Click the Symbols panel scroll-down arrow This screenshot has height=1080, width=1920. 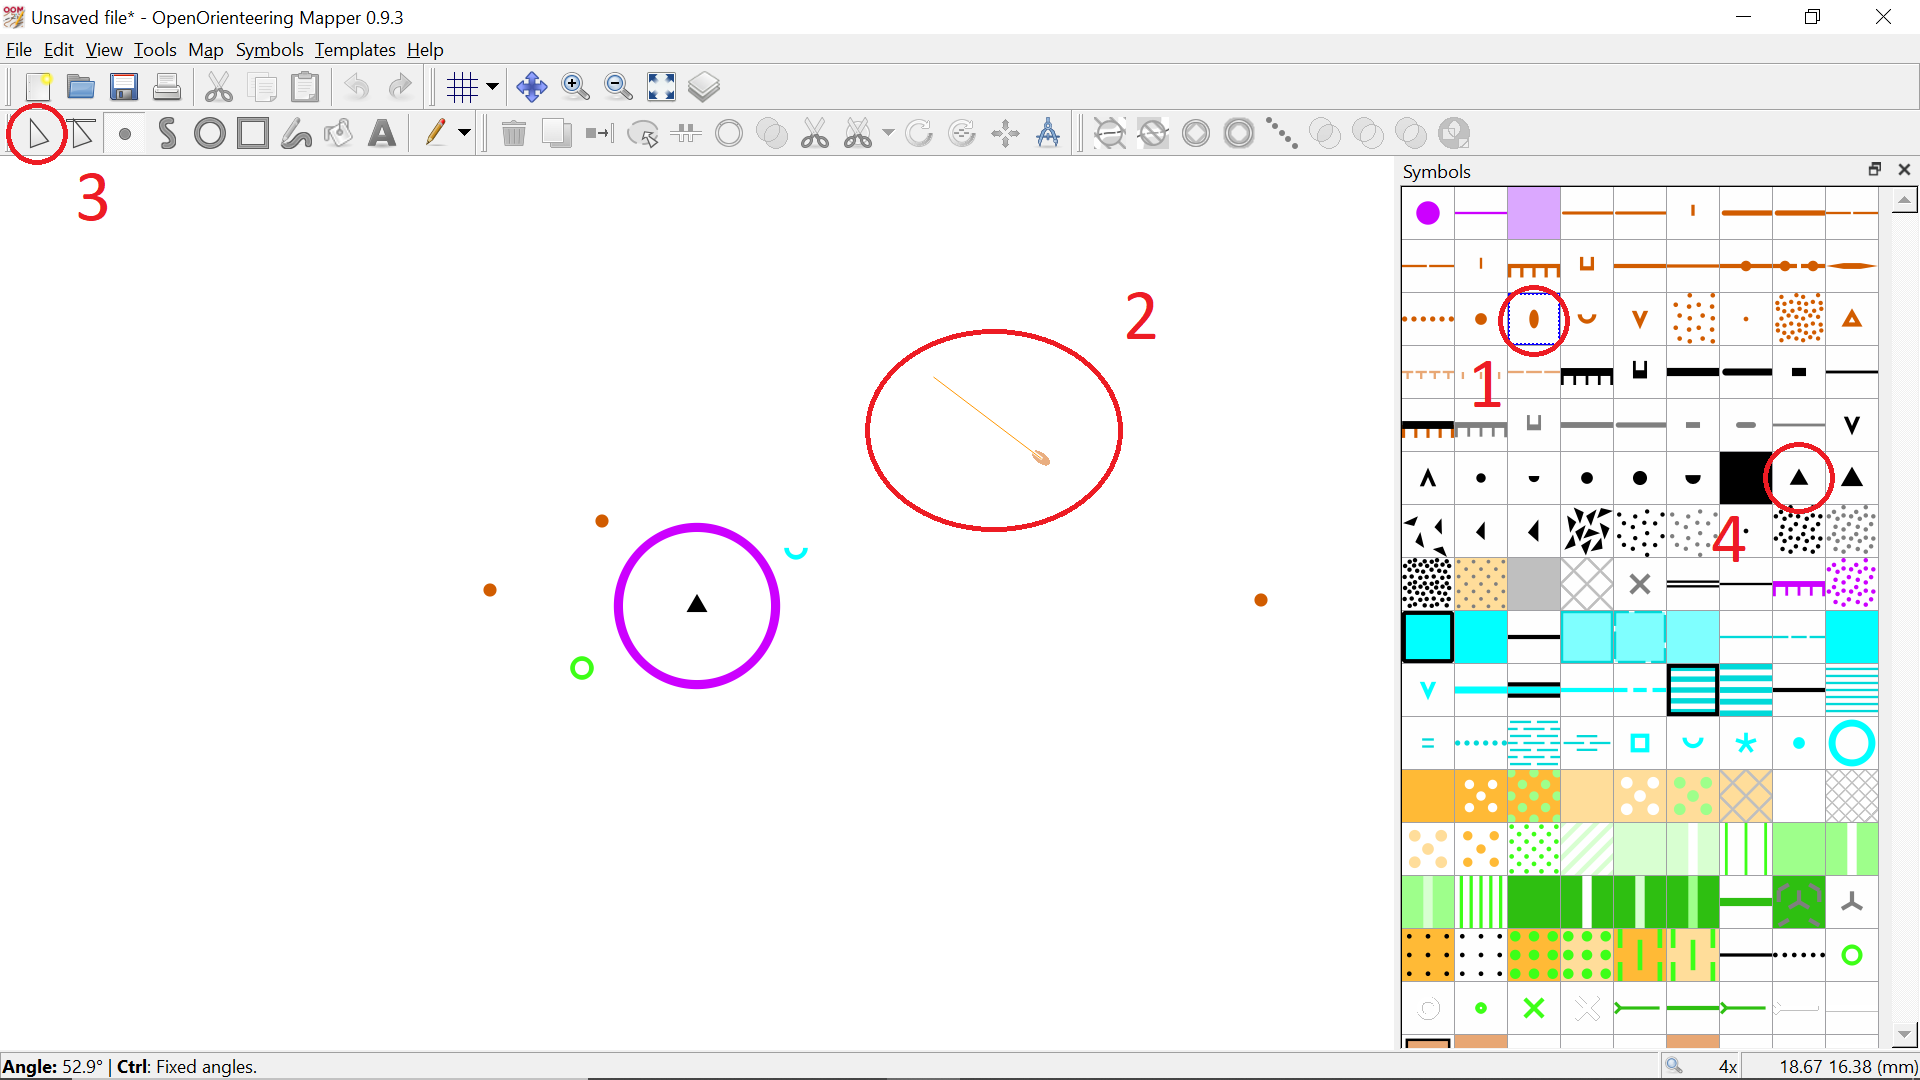tap(1904, 1034)
